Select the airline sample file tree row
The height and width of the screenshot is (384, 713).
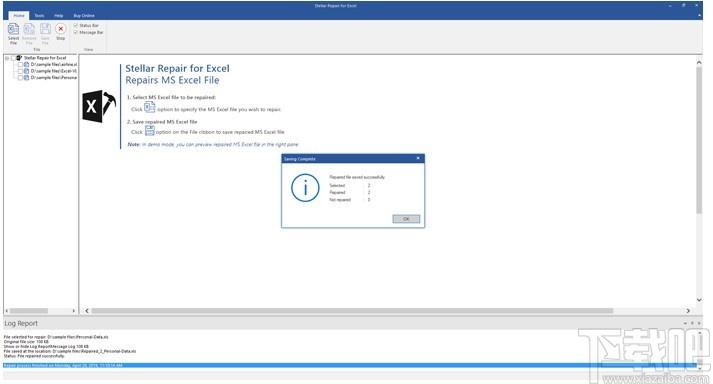[x=54, y=65]
